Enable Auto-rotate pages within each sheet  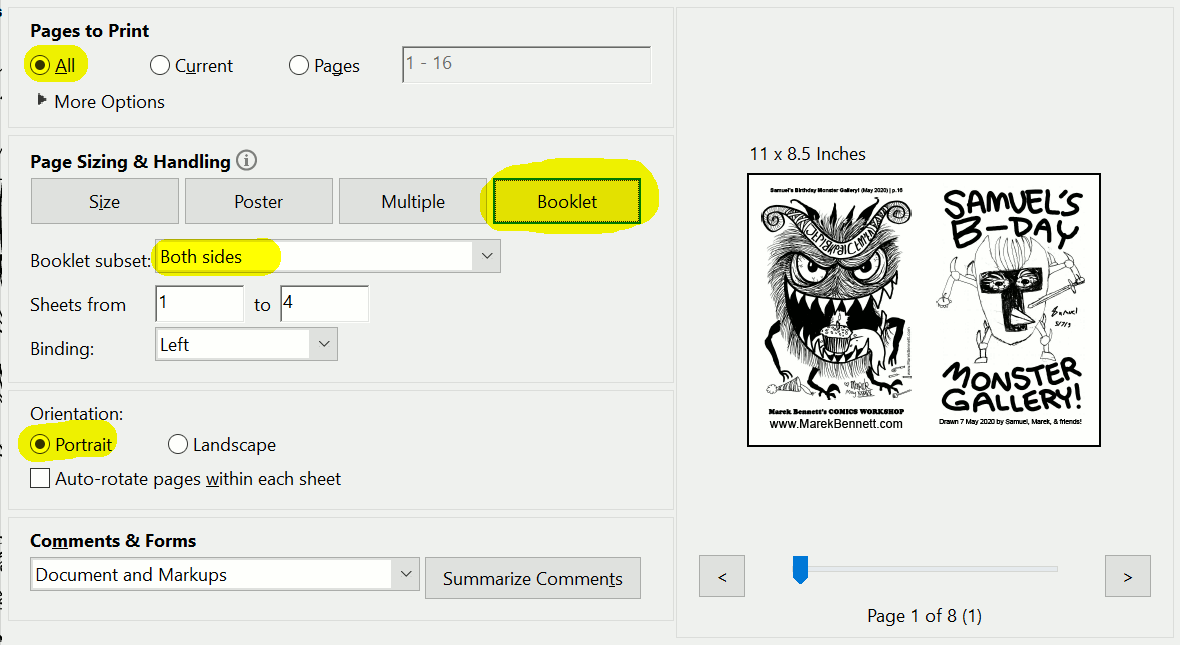[x=40, y=479]
